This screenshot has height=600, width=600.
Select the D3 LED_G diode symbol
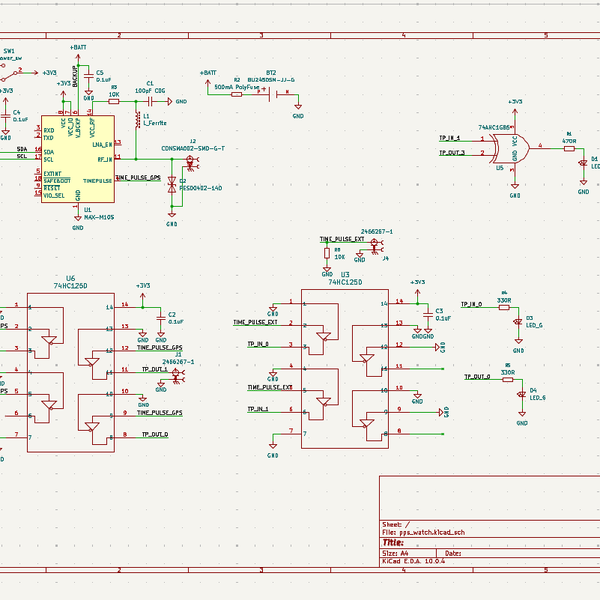pos(518,322)
